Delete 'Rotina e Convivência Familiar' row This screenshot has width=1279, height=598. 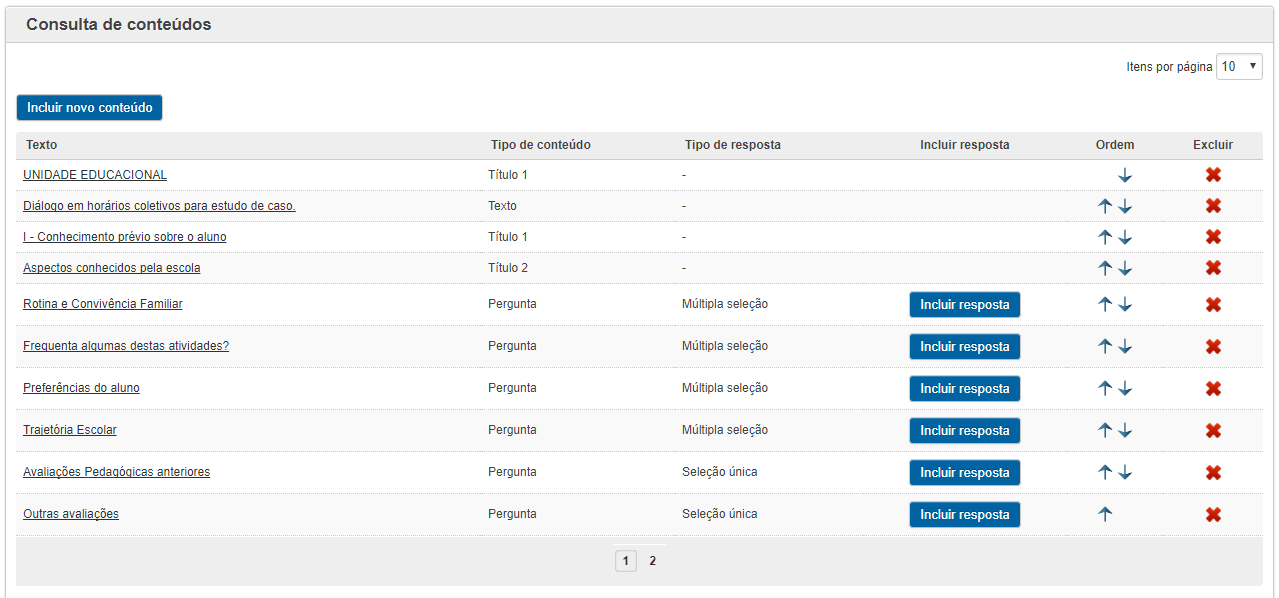click(1213, 305)
